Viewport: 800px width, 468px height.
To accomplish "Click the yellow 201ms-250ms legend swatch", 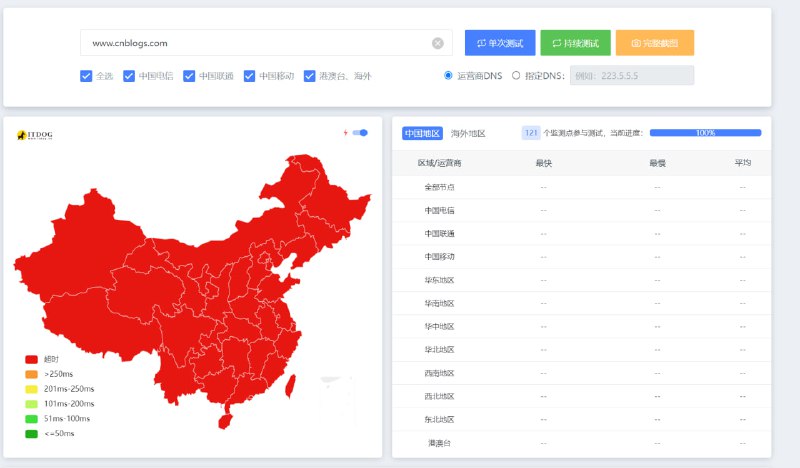I will point(32,389).
